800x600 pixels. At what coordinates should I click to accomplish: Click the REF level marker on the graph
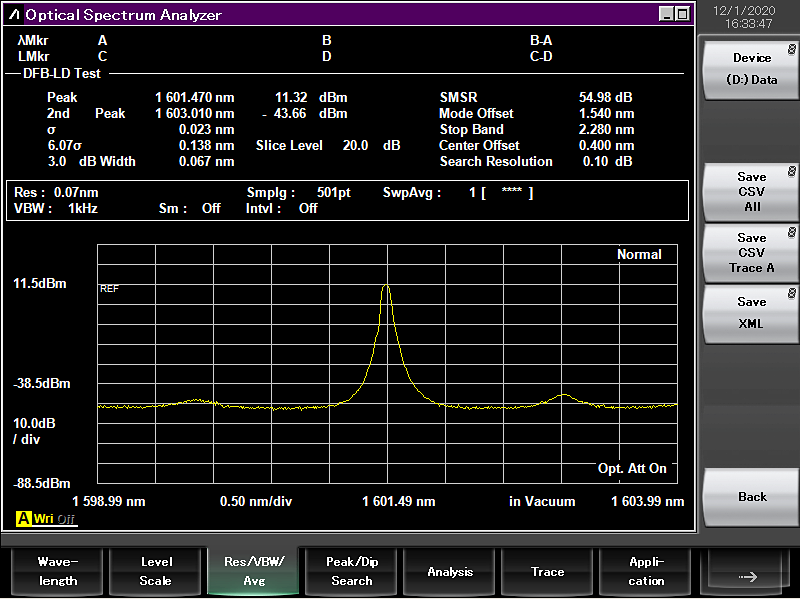click(x=109, y=288)
